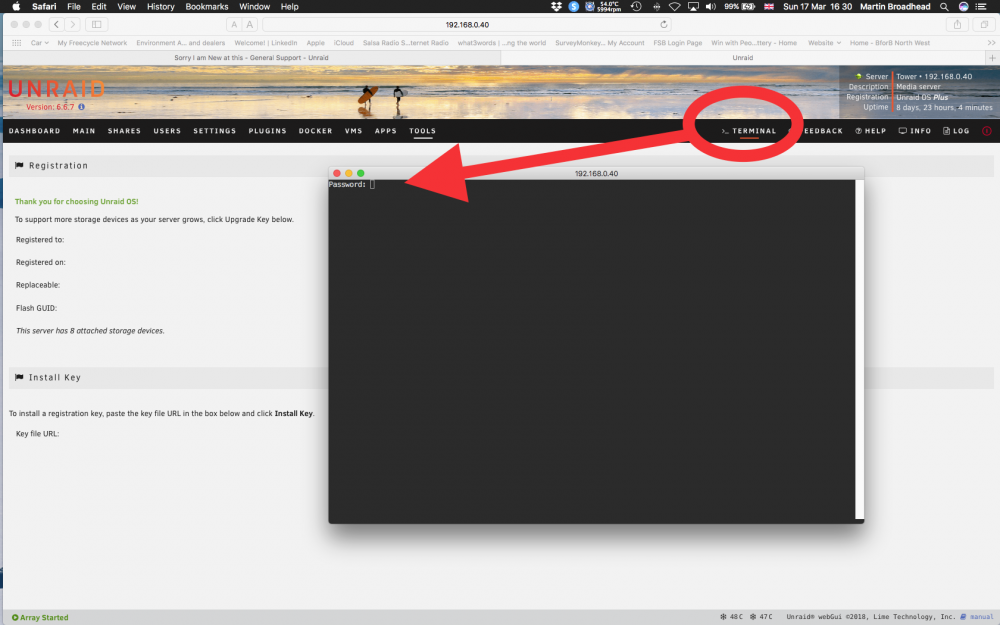Show more bookmarks via the overflow chevron

tap(991, 43)
